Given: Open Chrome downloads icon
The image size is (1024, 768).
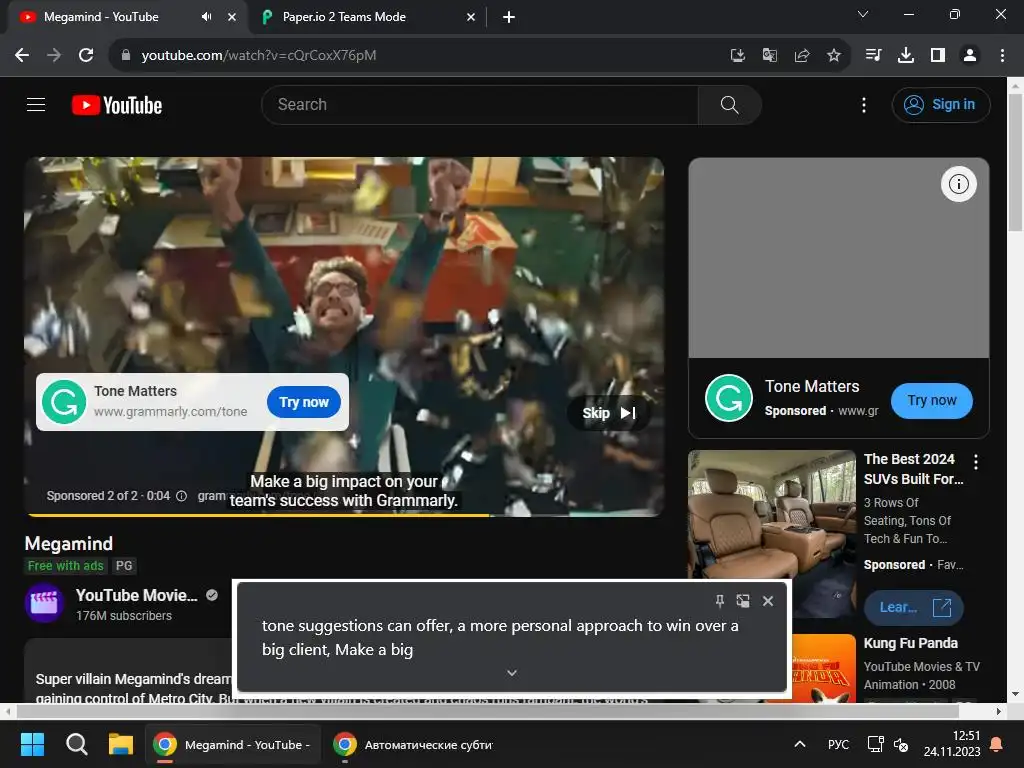Looking at the screenshot, I should [905, 55].
